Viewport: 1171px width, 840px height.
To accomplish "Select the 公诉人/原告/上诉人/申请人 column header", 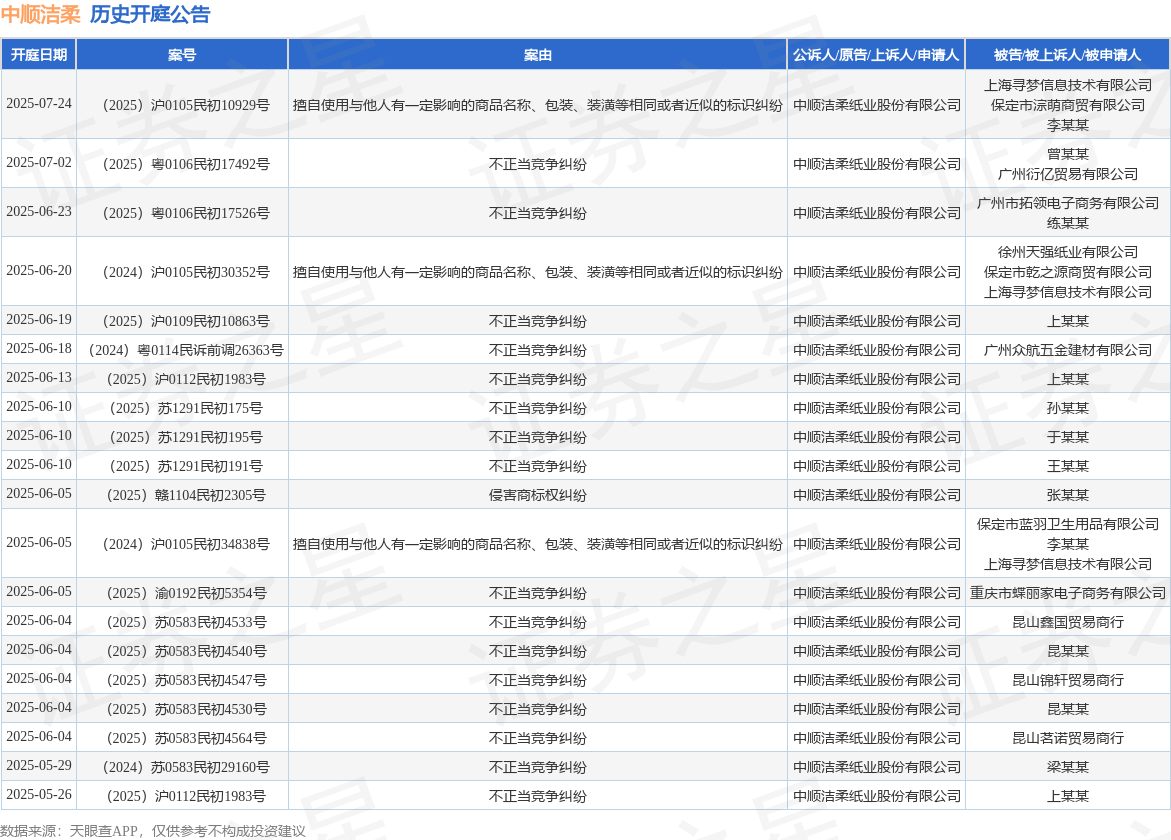I will tap(876, 55).
